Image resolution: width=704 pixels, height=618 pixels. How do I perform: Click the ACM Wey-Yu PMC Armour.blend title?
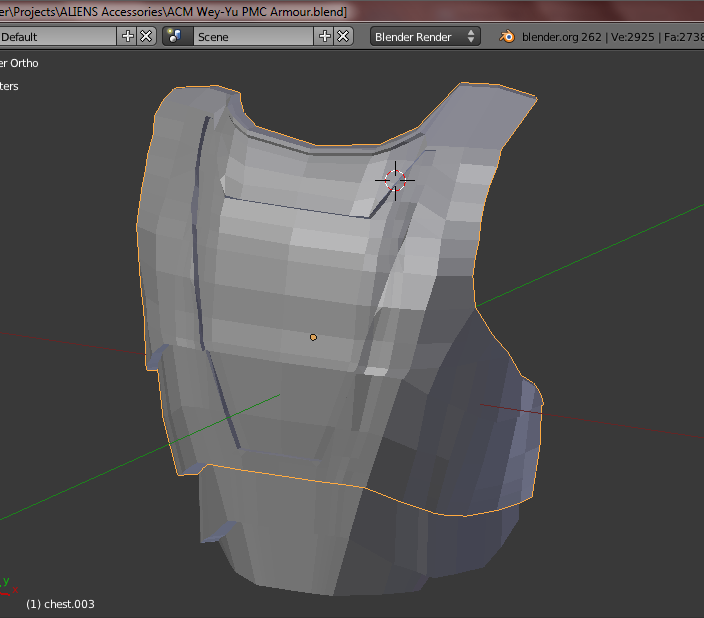(257, 12)
